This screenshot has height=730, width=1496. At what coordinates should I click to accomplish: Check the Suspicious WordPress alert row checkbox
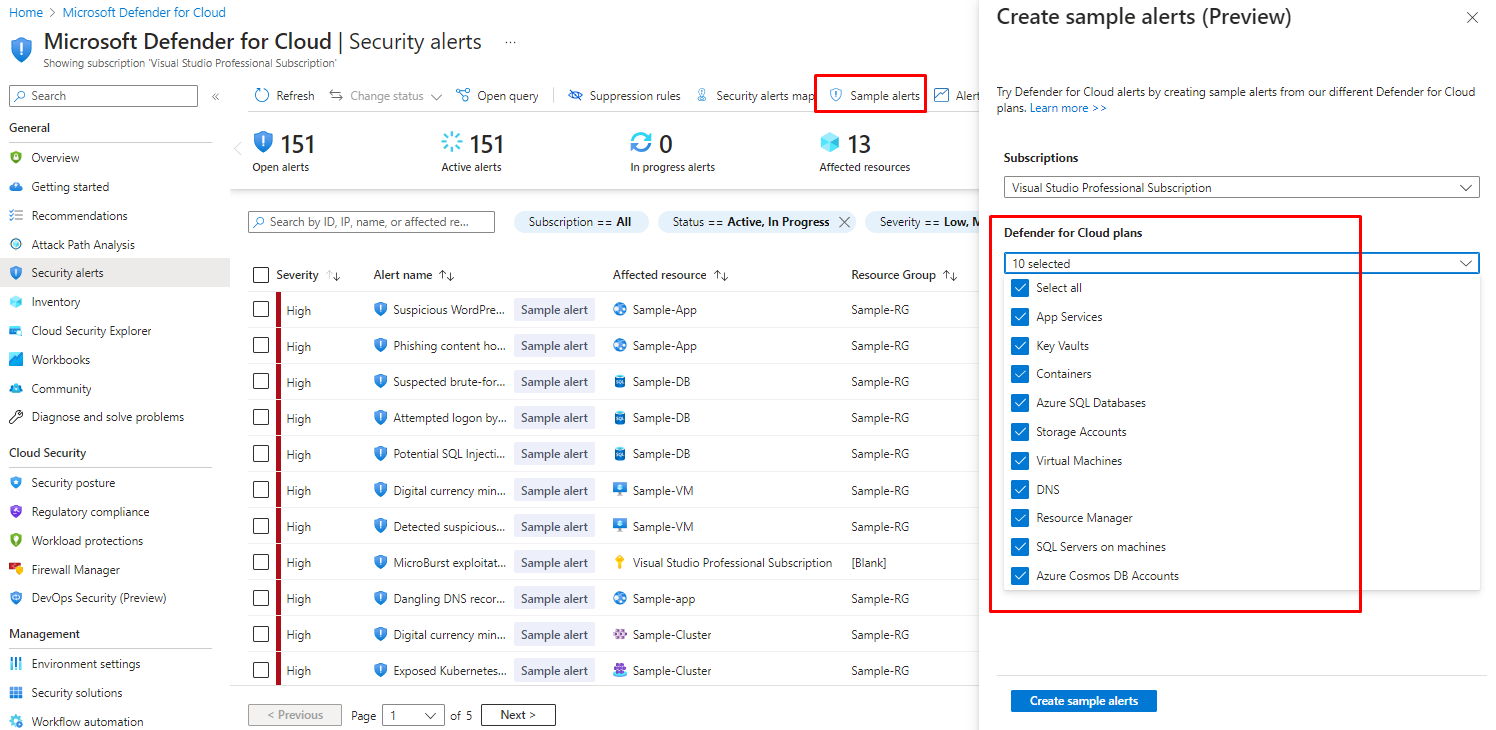tap(261, 310)
